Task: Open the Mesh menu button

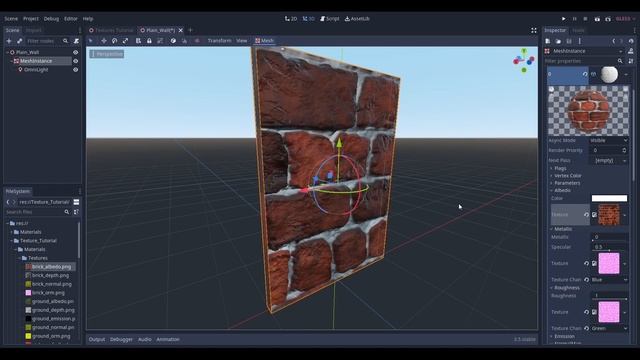Action: (x=264, y=40)
